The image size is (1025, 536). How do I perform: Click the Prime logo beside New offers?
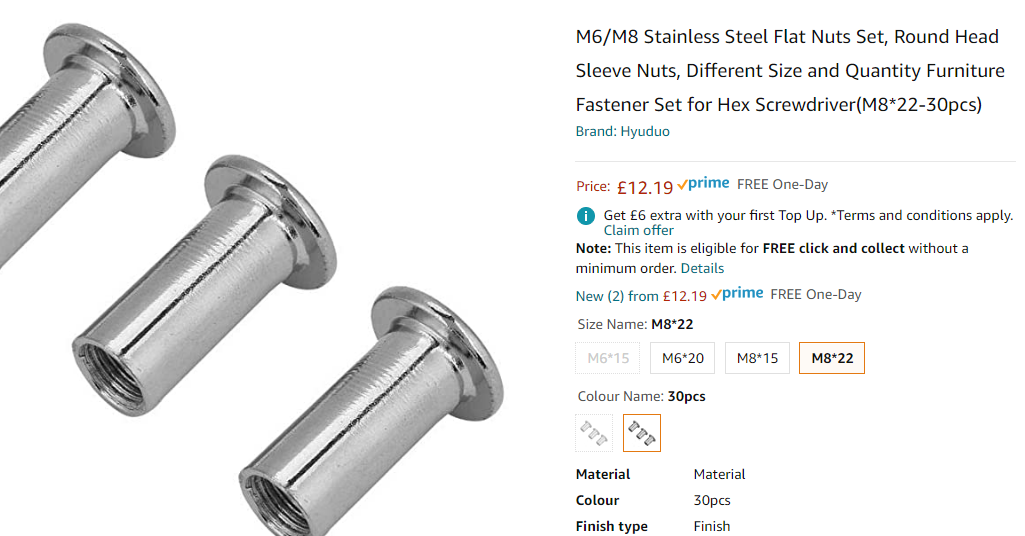(x=737, y=294)
